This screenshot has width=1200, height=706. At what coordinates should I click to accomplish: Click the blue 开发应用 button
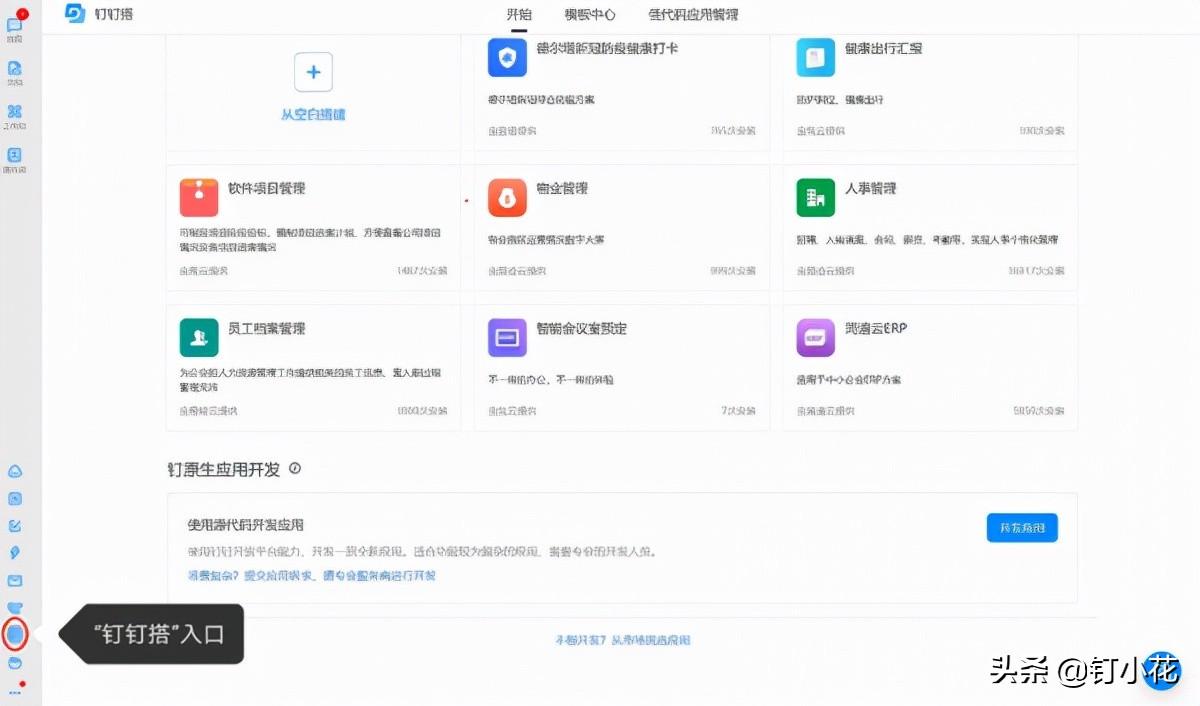1022,527
